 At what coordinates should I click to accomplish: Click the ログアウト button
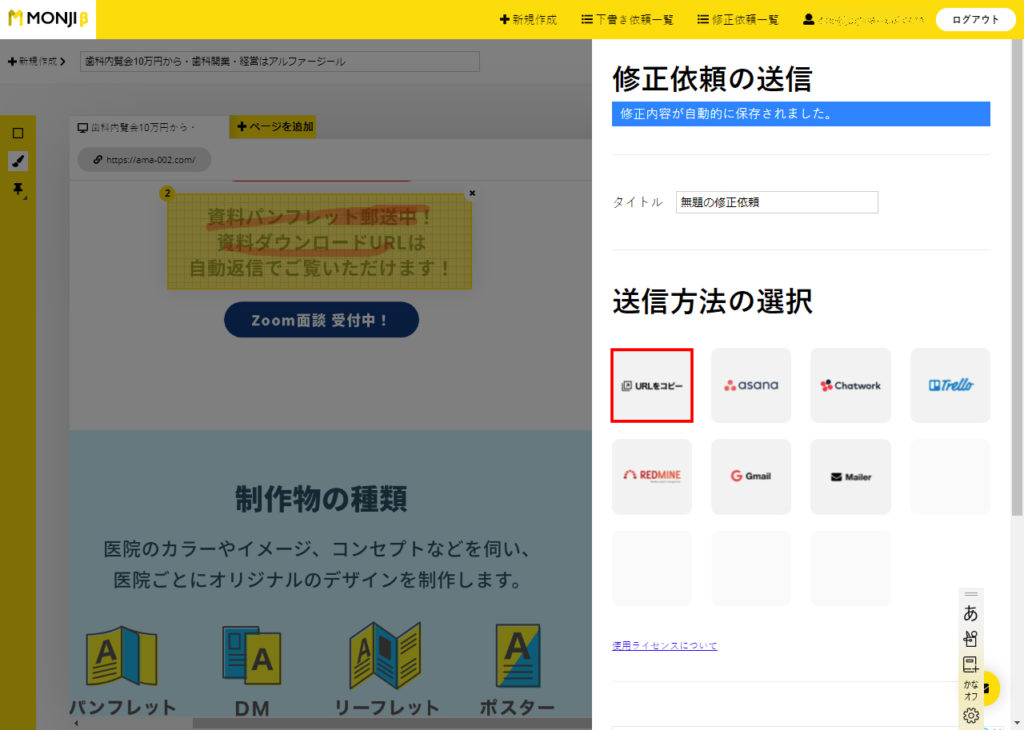[975, 19]
